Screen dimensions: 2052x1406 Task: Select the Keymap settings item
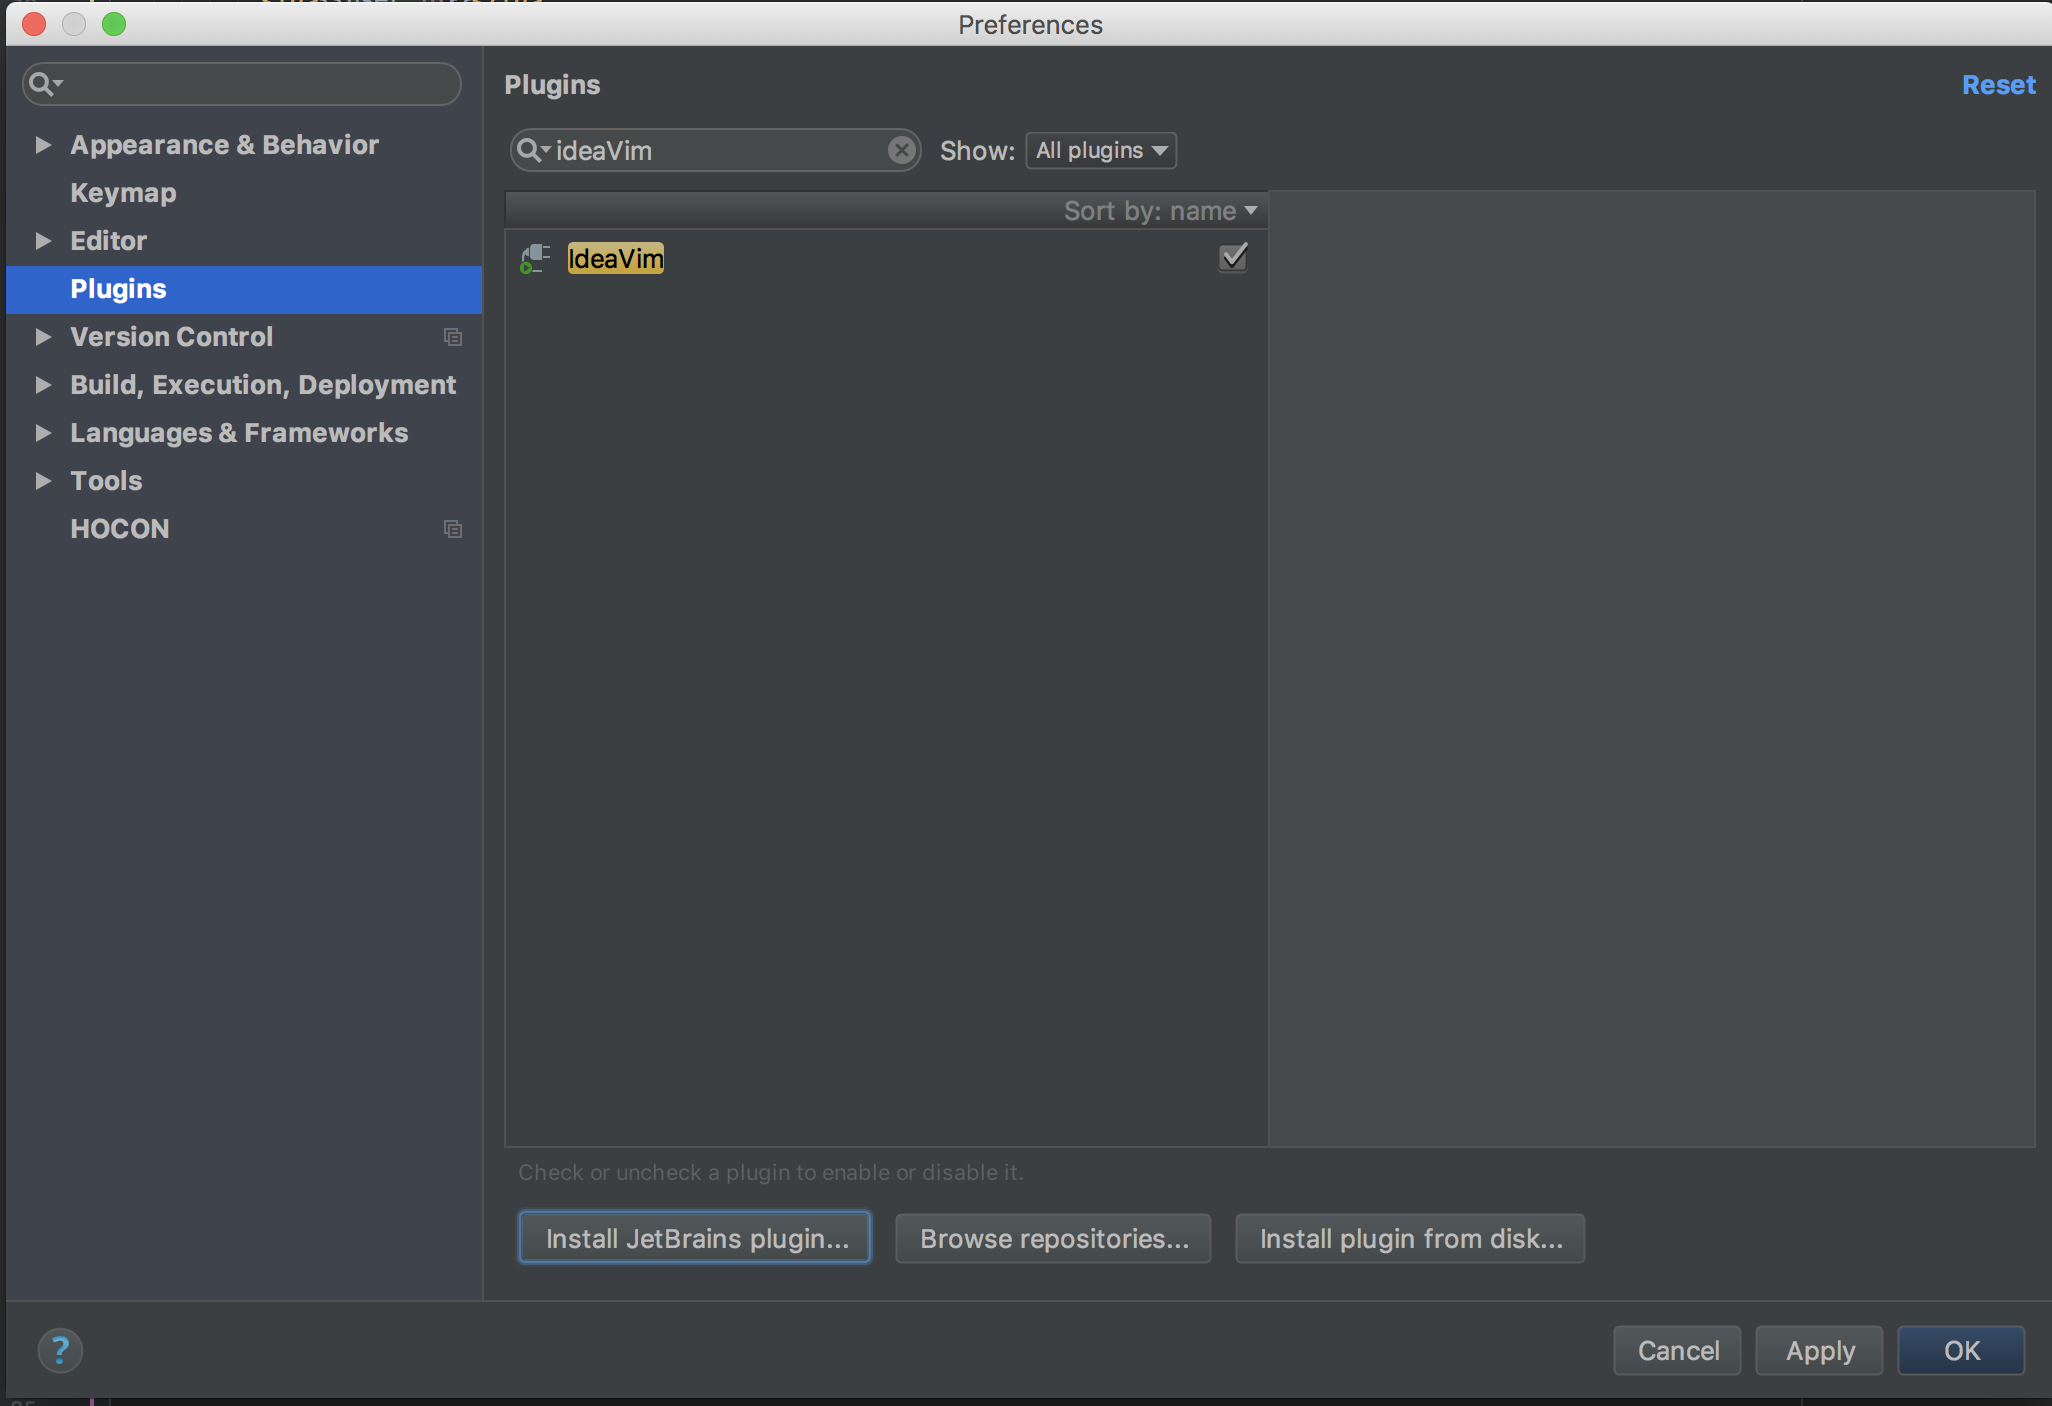(123, 193)
